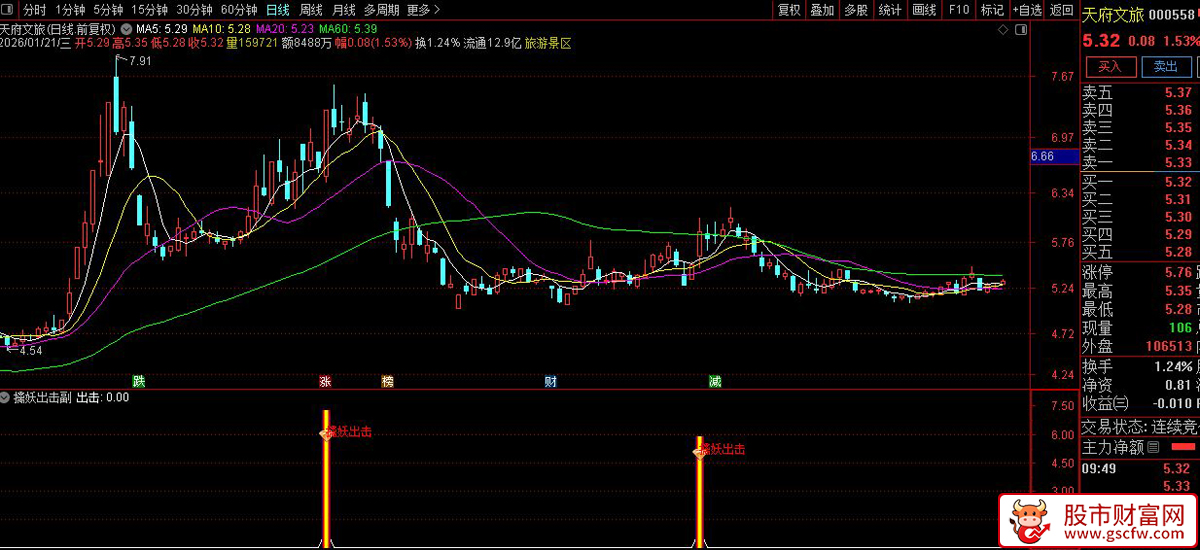Click the 叠加 overlay button
The width and height of the screenshot is (1200, 550).
[x=822, y=10]
